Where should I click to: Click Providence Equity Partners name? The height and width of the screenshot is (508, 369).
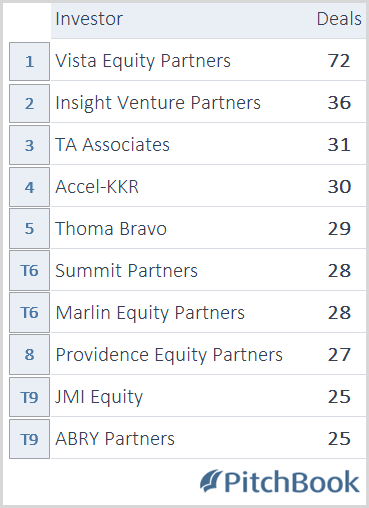pyautogui.click(x=169, y=355)
